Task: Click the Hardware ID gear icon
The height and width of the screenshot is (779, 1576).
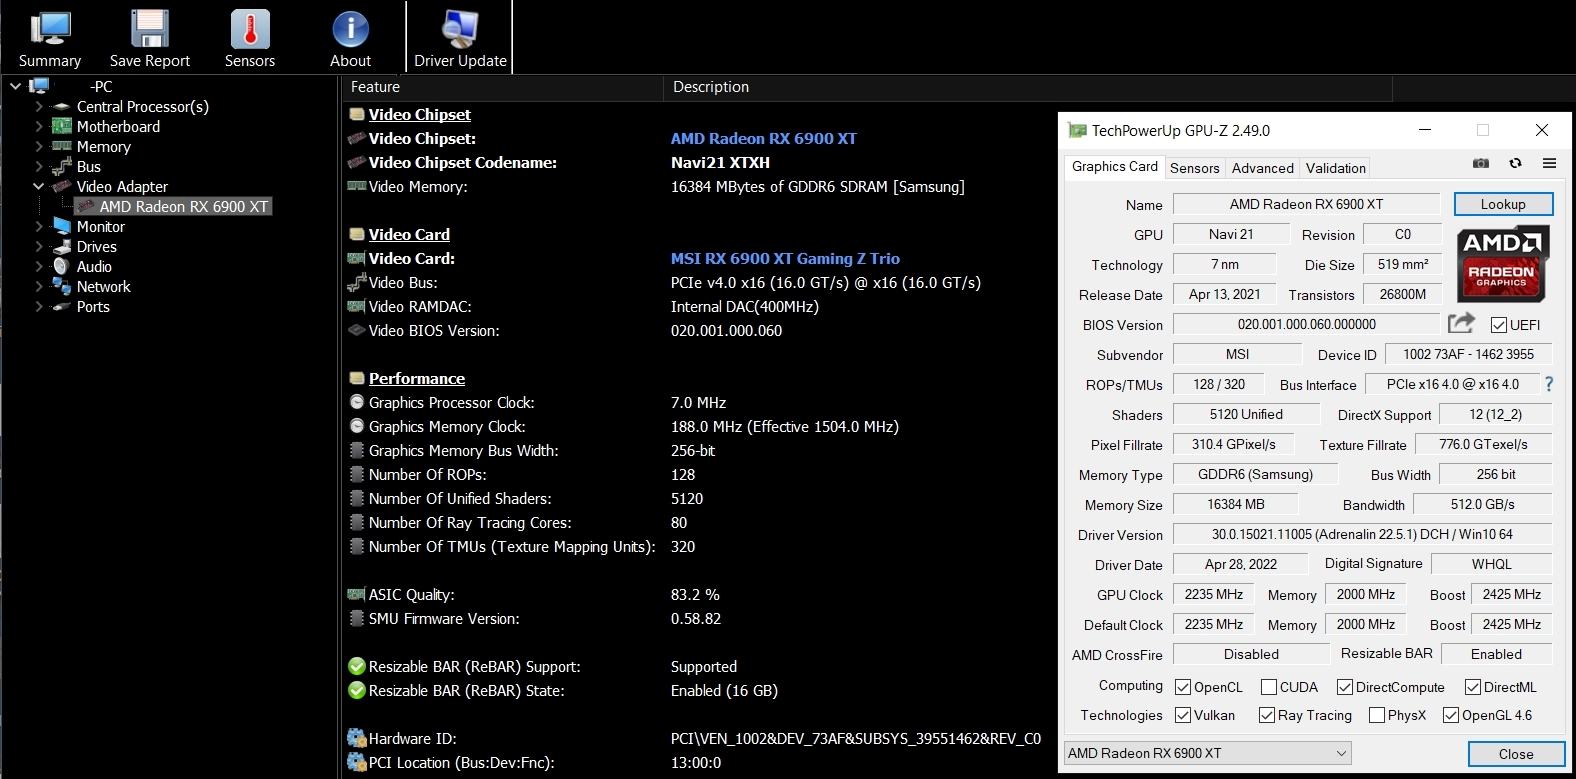Action: 356,738
